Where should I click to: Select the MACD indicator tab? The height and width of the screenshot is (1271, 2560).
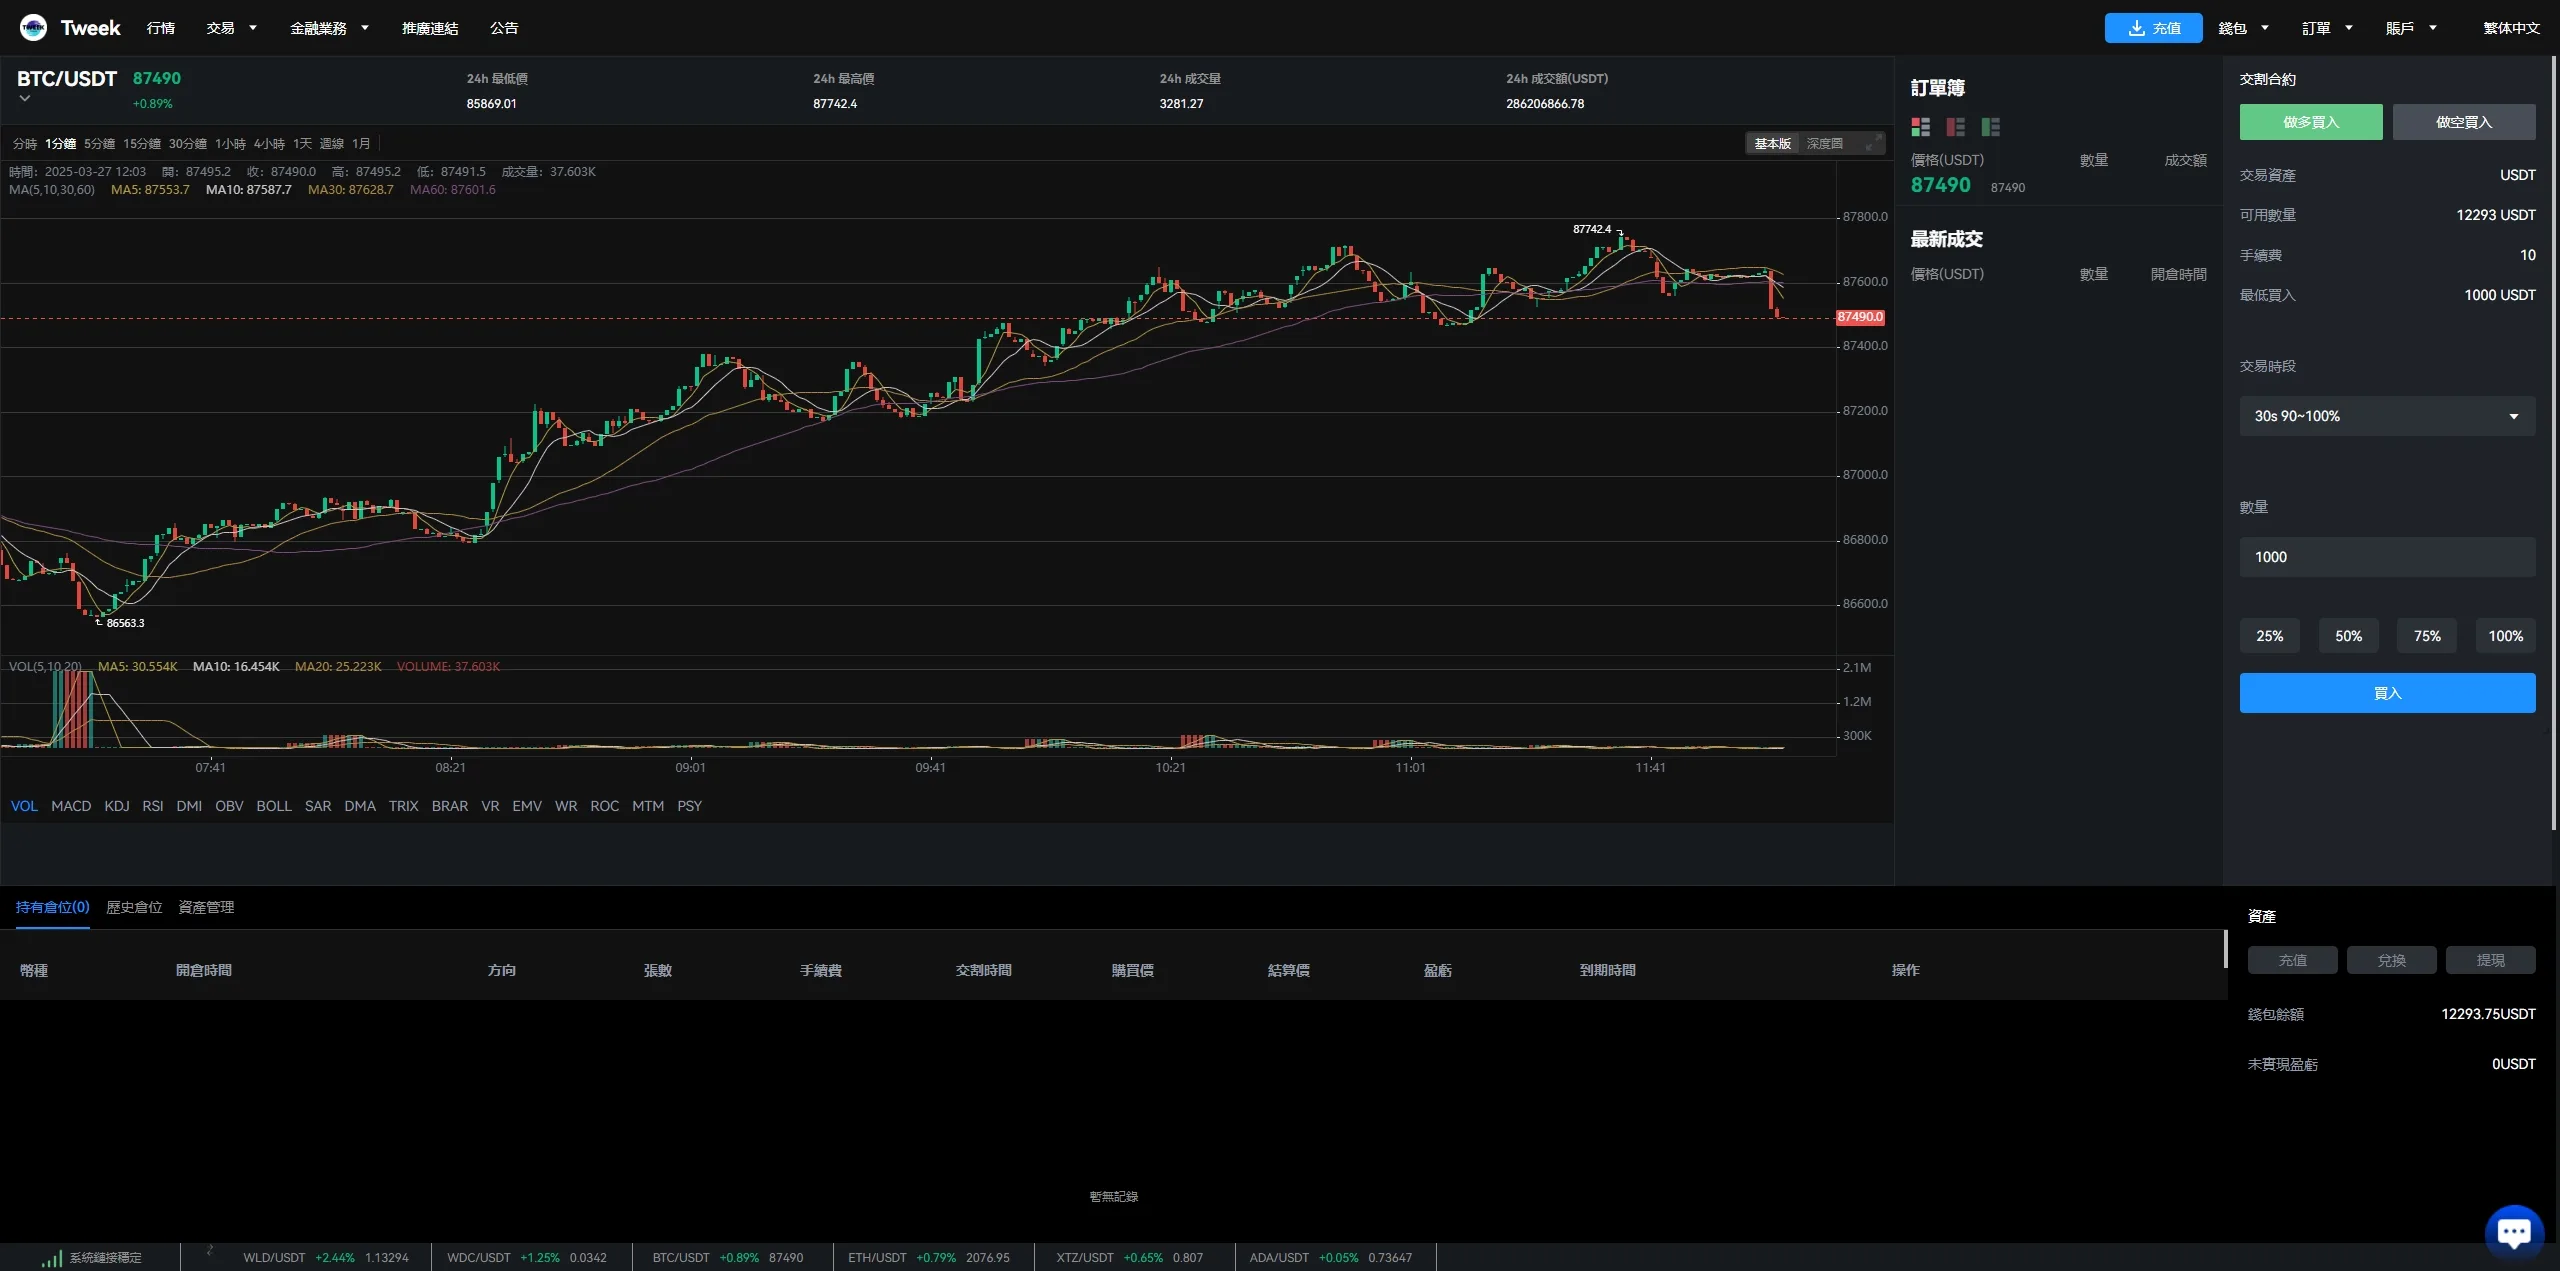71,806
